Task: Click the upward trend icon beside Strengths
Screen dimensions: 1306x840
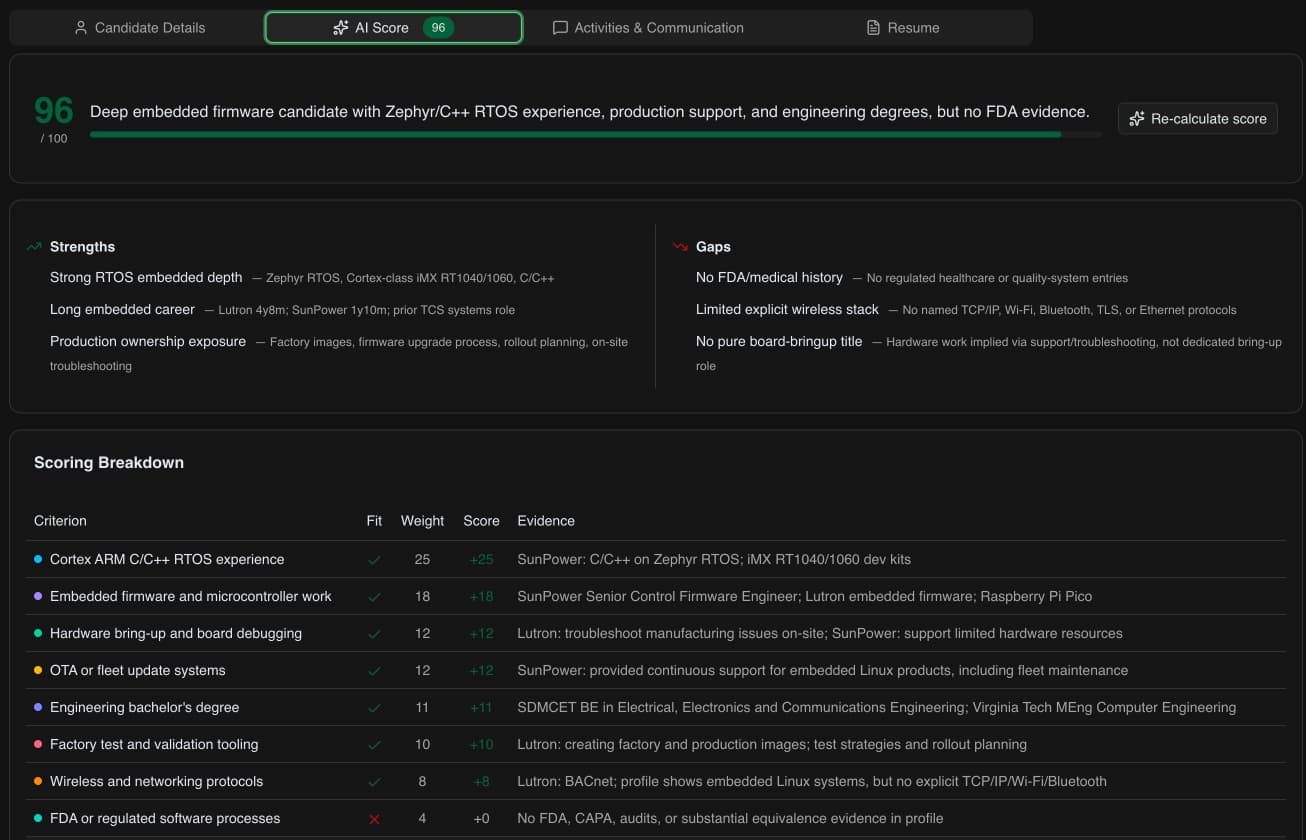Action: point(35,246)
